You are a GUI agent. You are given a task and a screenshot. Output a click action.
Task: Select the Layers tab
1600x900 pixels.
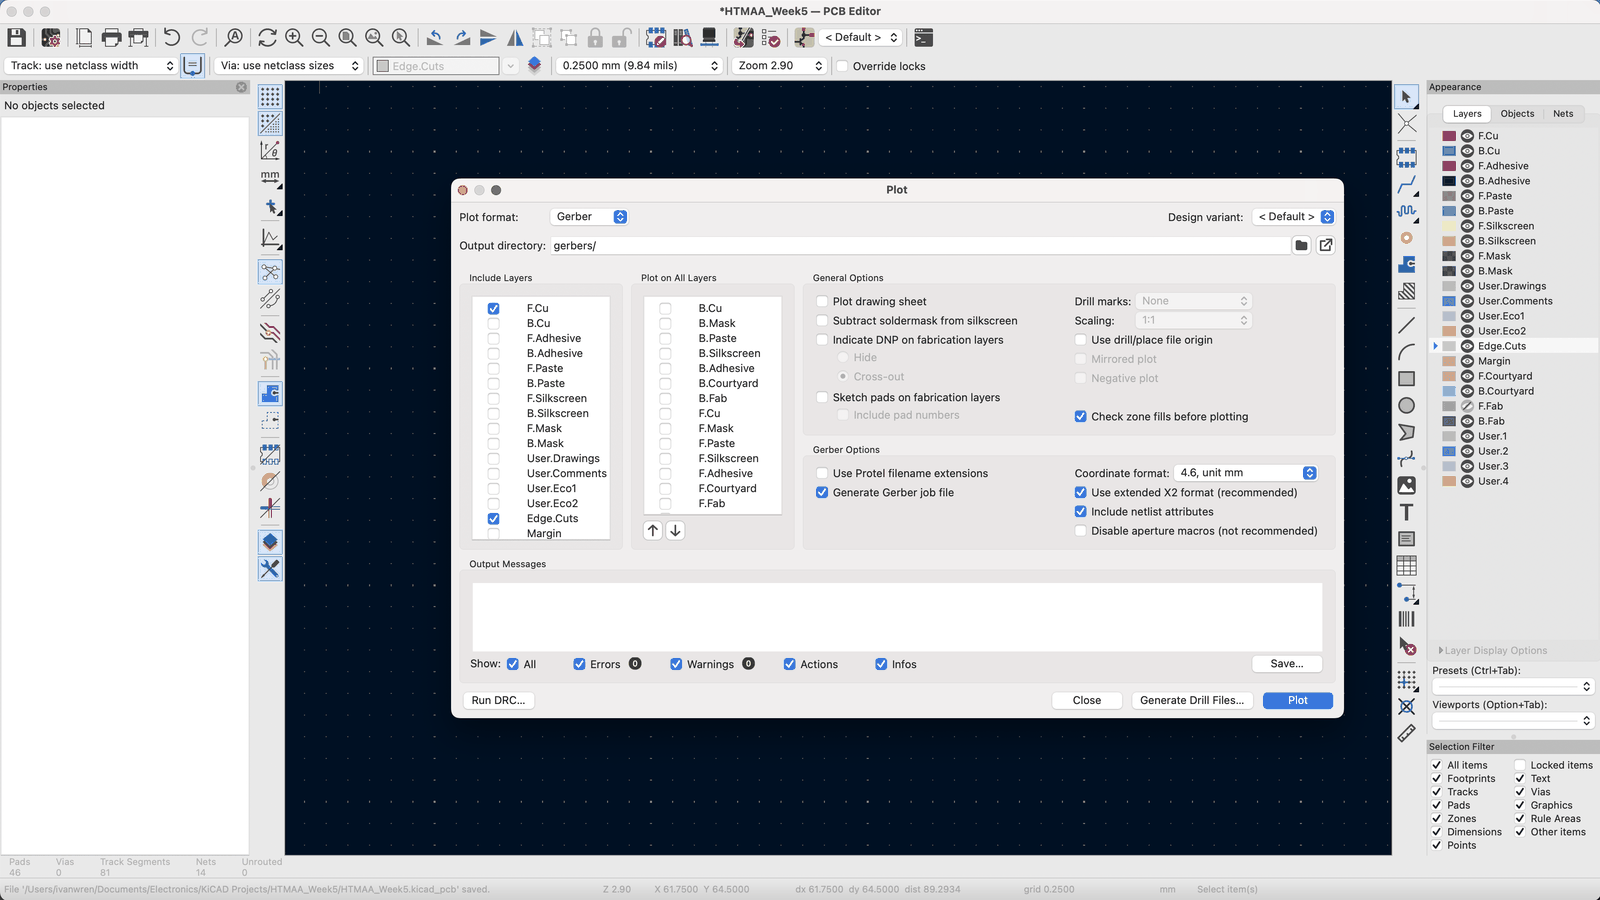pyautogui.click(x=1467, y=114)
